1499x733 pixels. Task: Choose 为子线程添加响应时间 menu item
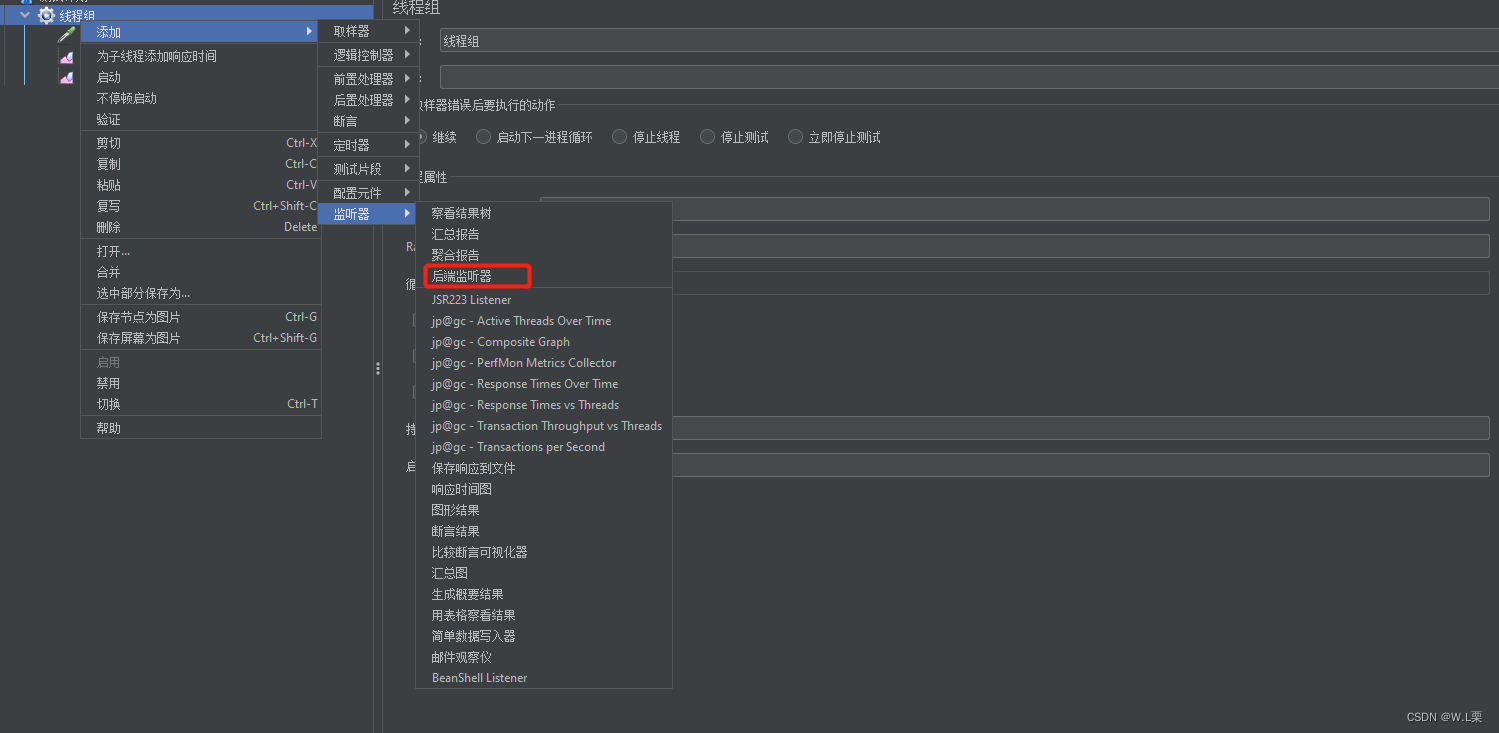200,56
